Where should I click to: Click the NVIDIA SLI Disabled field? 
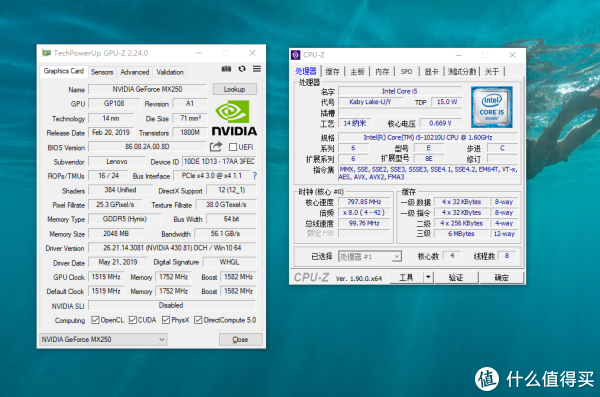coord(171,306)
